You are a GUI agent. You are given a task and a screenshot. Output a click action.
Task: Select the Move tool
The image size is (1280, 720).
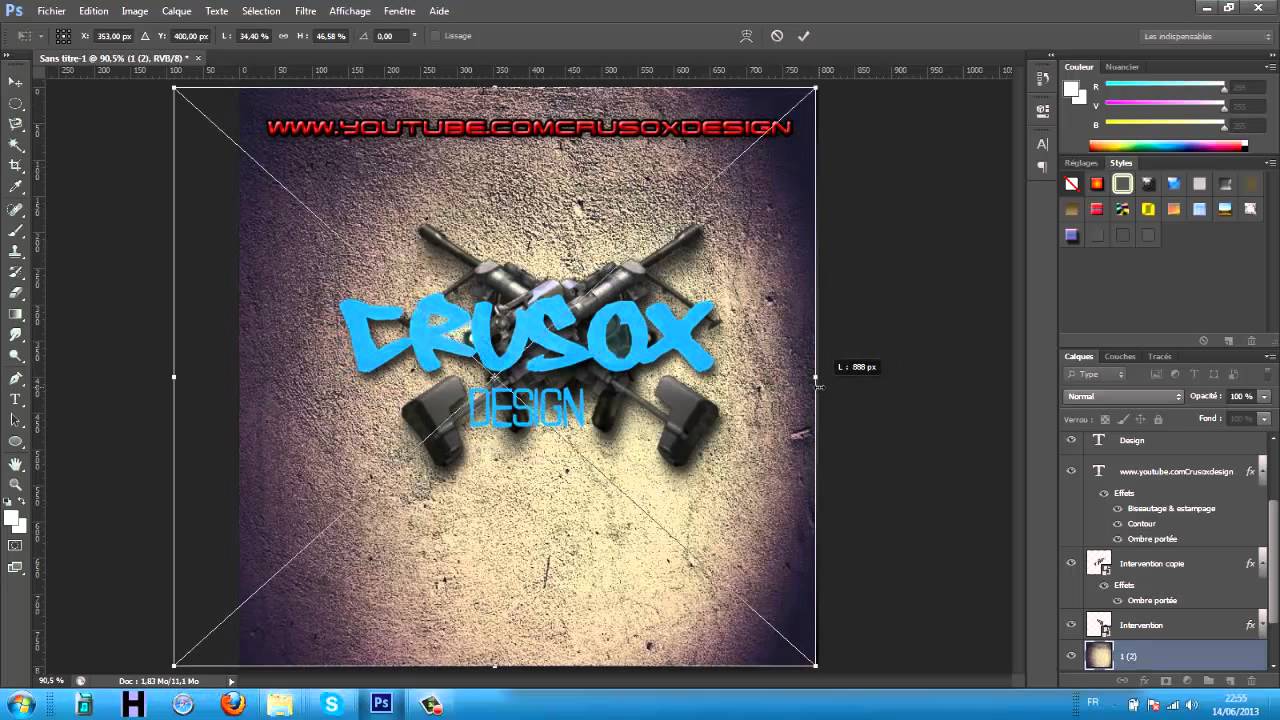click(x=15, y=82)
